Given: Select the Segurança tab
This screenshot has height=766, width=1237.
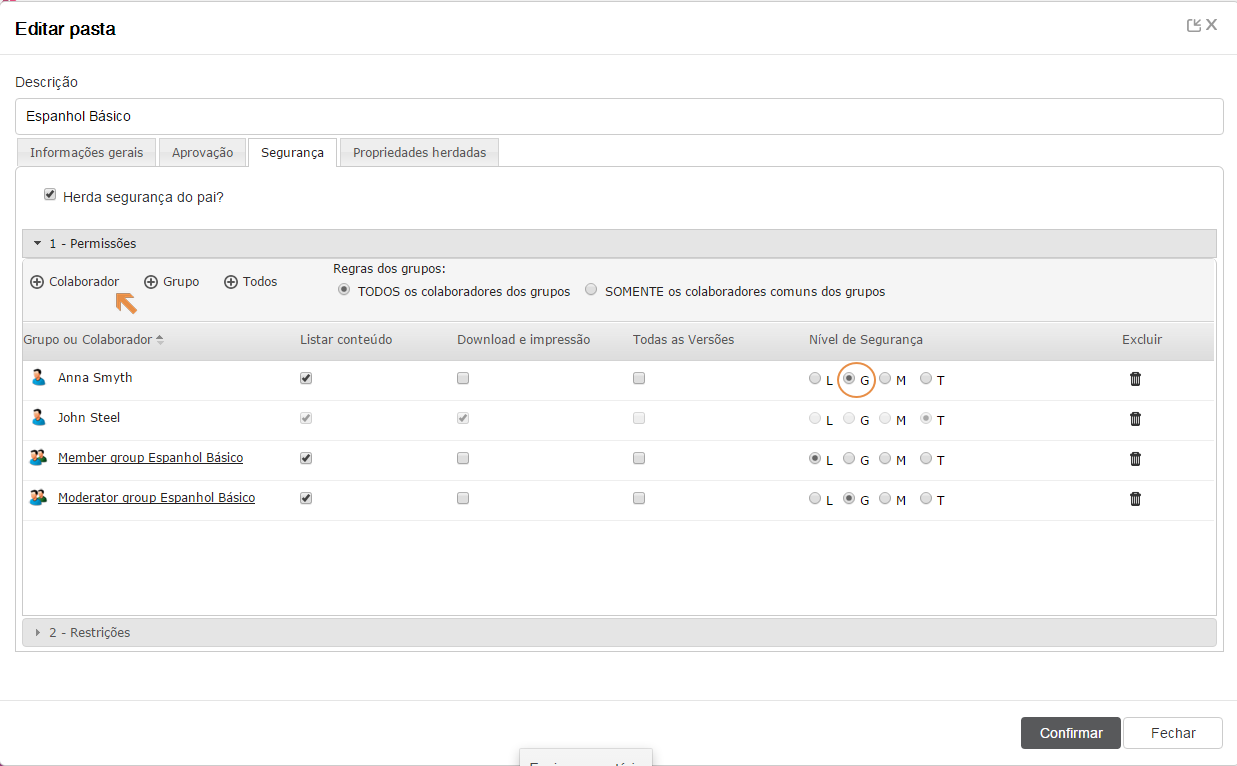Looking at the screenshot, I should 292,153.
